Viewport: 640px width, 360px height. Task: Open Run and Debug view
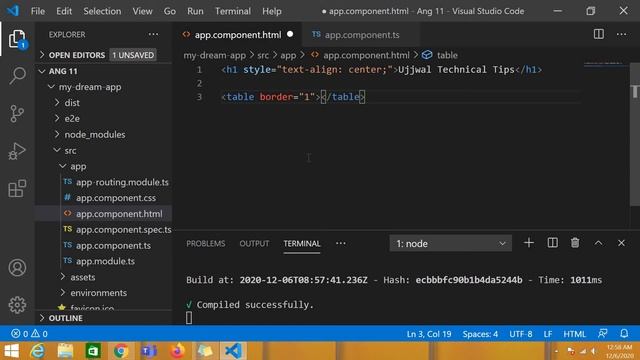[x=17, y=151]
